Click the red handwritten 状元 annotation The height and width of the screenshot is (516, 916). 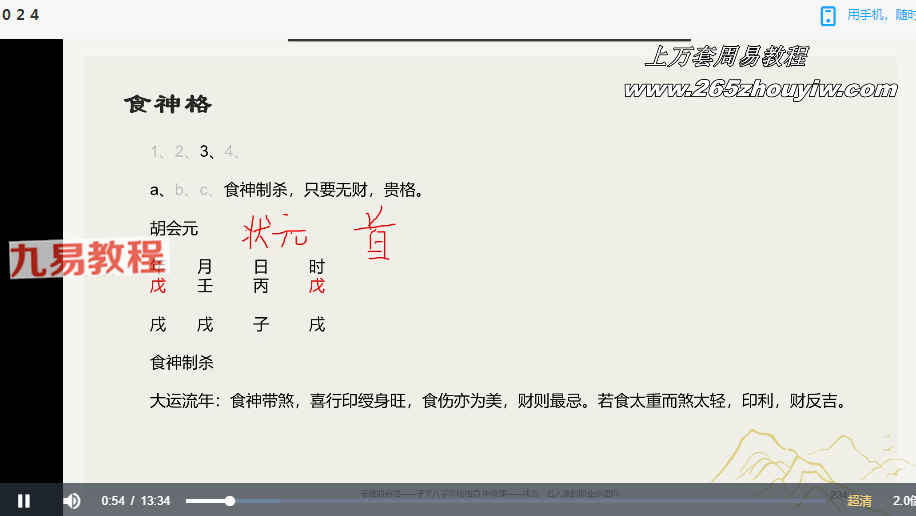276,235
